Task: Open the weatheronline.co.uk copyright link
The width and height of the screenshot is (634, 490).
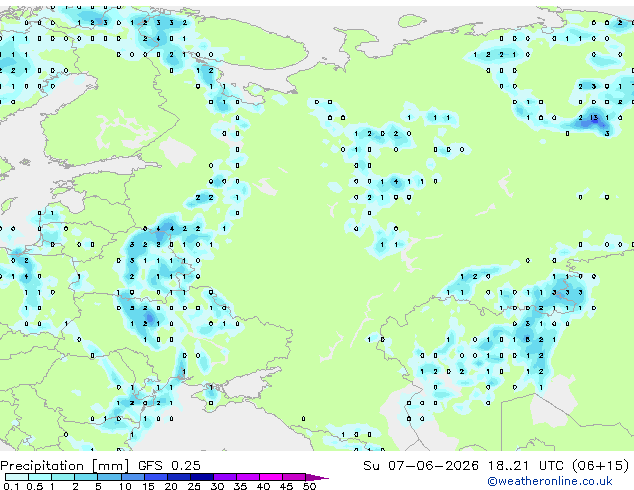Action: pos(550,481)
